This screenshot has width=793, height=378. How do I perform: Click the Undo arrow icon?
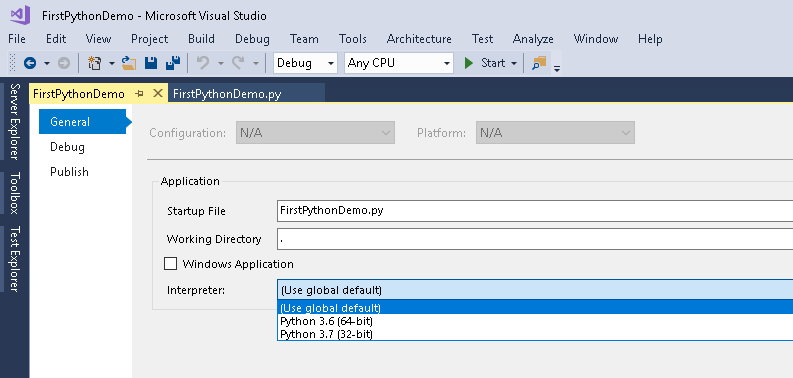[203, 63]
